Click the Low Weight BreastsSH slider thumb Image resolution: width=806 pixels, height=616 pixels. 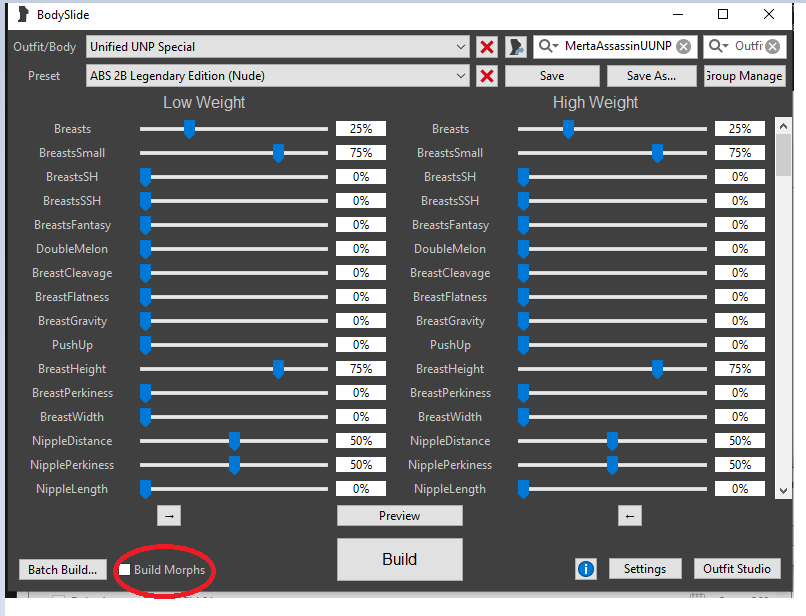pos(145,177)
